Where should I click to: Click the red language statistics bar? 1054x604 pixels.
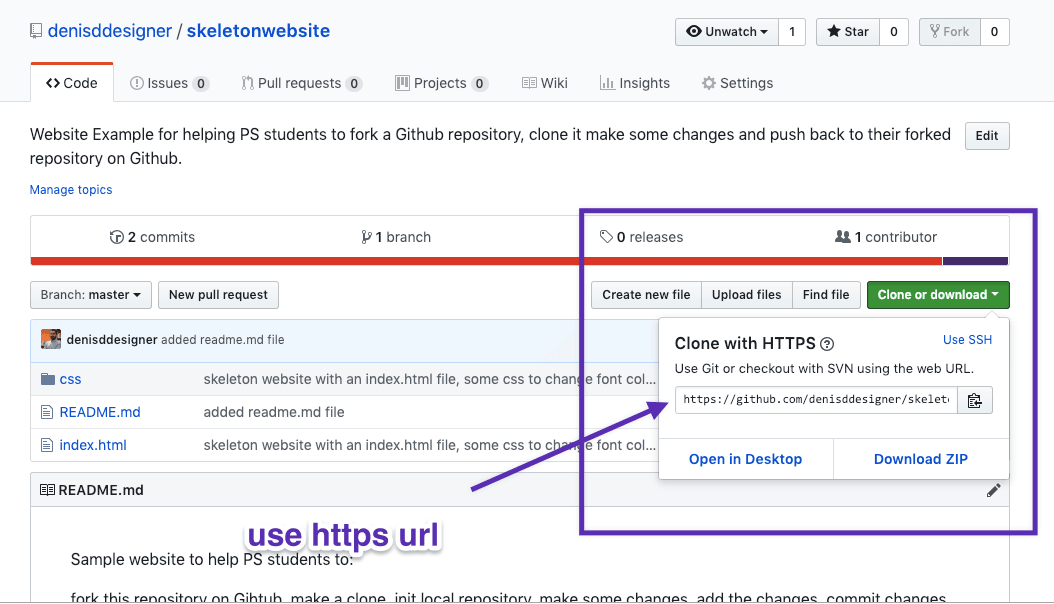click(480, 260)
